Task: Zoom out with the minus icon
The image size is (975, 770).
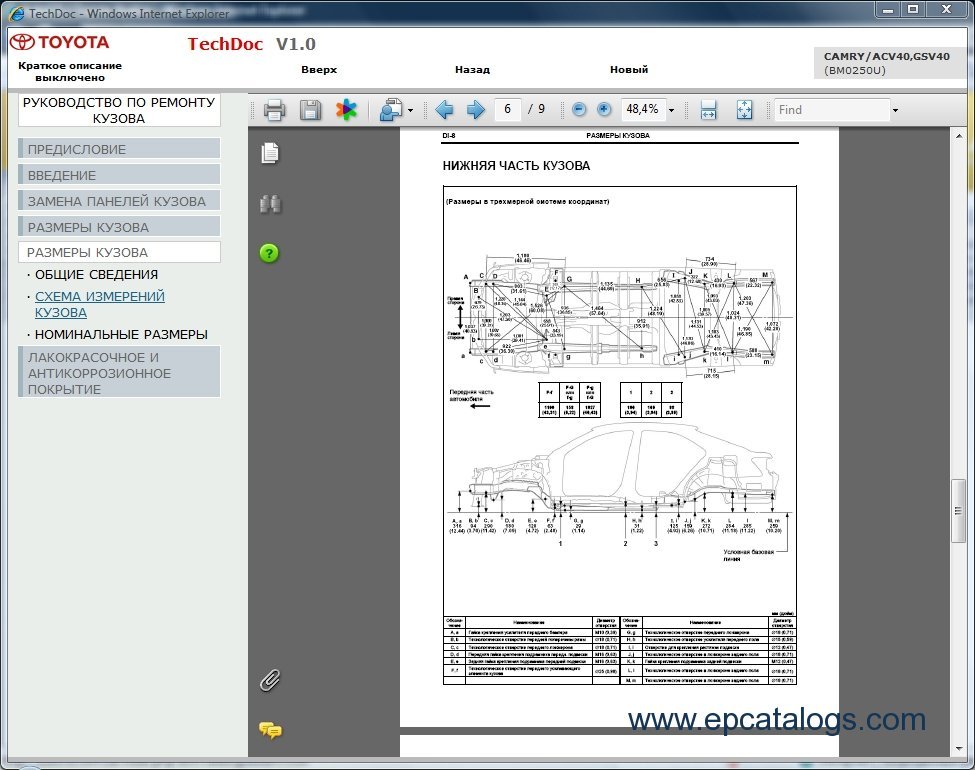Action: coord(579,109)
